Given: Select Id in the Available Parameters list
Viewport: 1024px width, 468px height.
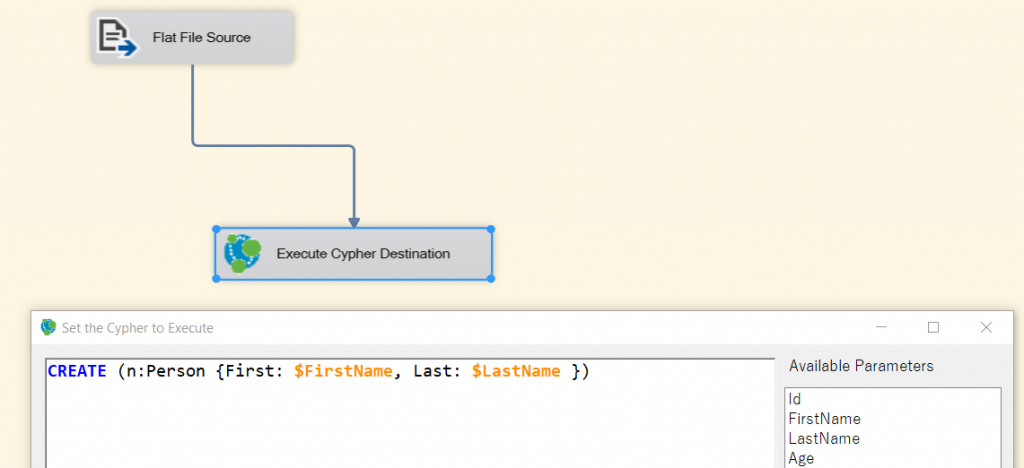Looking at the screenshot, I should pyautogui.click(x=893, y=399).
